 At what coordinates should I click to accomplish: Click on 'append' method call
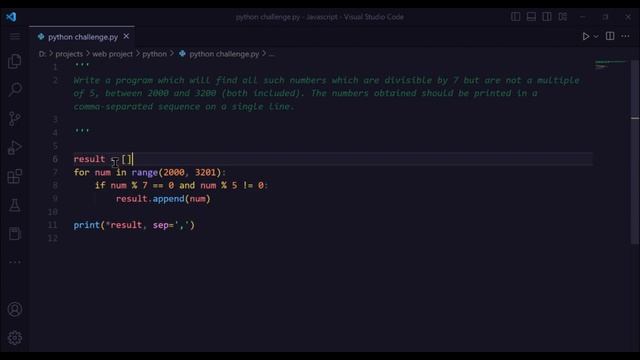click(168, 199)
